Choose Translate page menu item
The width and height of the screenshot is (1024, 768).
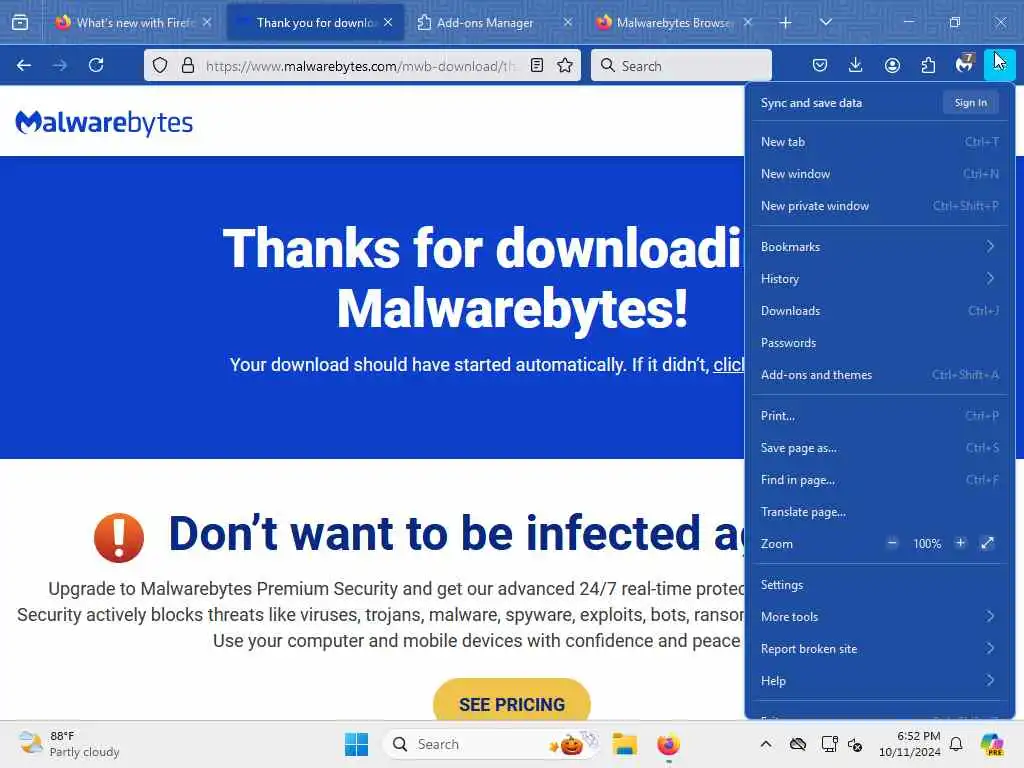click(879, 512)
